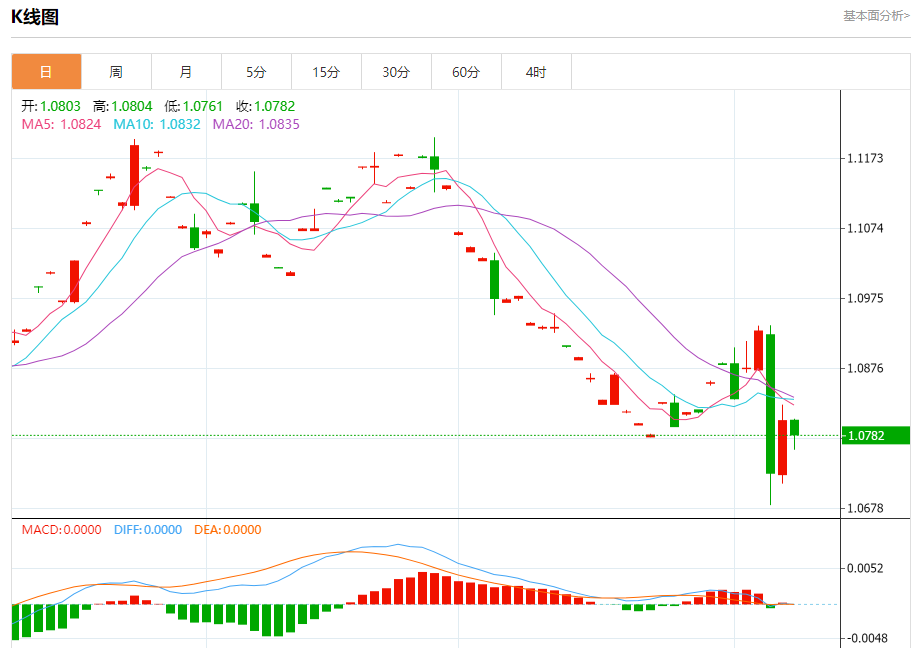The height and width of the screenshot is (648, 916).
Task: Click the MA20: 1.0835 label
Action: [x=256, y=124]
